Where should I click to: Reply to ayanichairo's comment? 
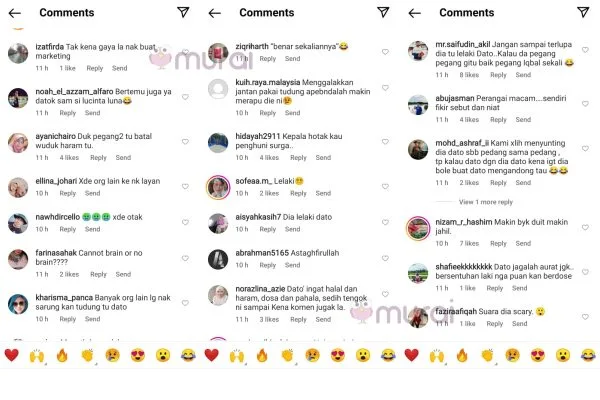tap(98, 158)
